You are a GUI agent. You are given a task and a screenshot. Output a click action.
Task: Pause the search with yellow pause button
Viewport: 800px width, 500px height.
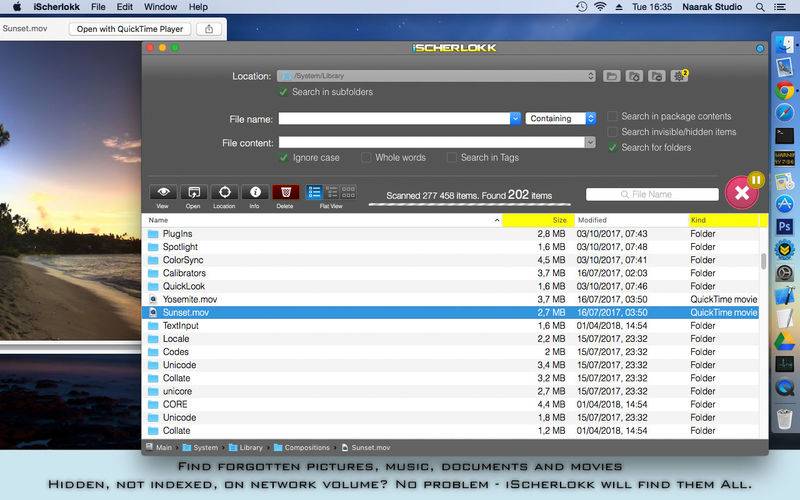(x=756, y=180)
